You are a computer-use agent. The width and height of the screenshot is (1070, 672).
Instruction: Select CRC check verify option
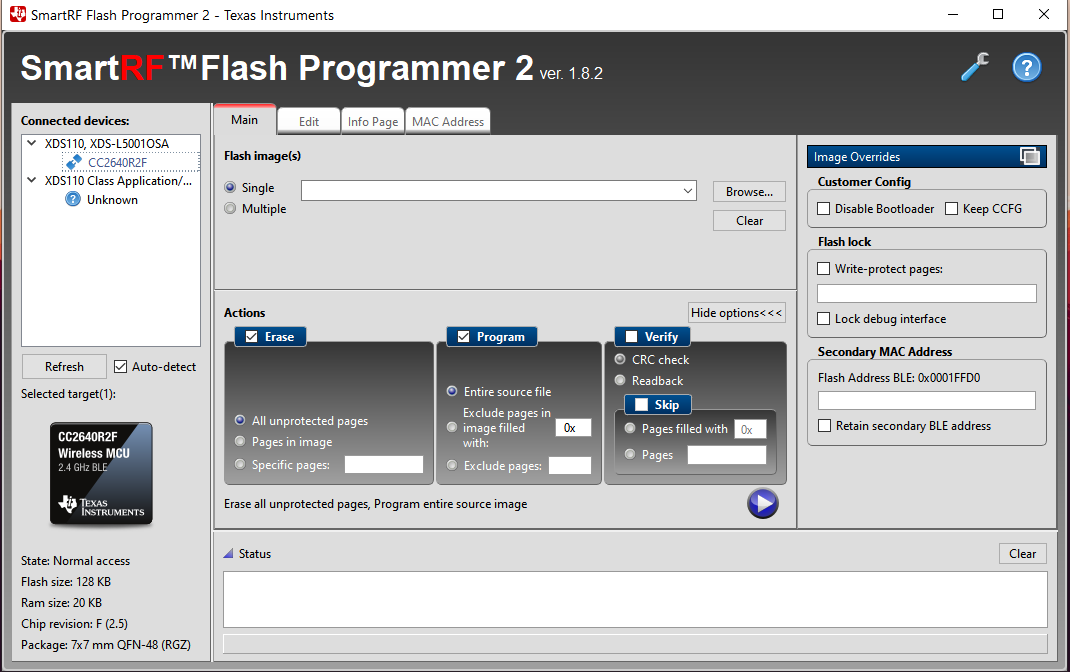click(620, 359)
